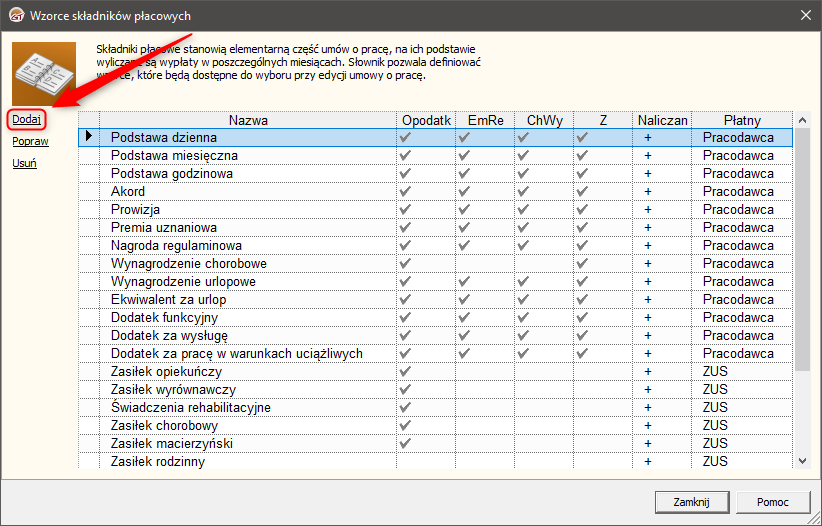Click the plus sign in Akord row
822x526 pixels.
point(647,192)
